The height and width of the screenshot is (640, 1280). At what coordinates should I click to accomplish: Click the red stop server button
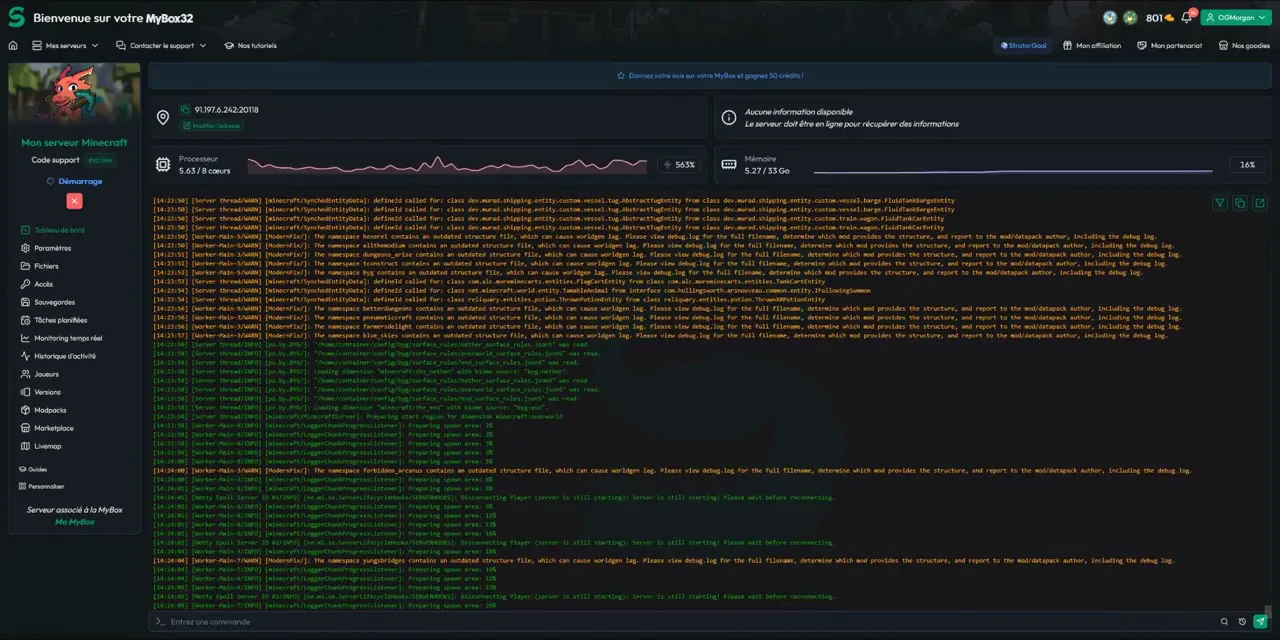74,201
